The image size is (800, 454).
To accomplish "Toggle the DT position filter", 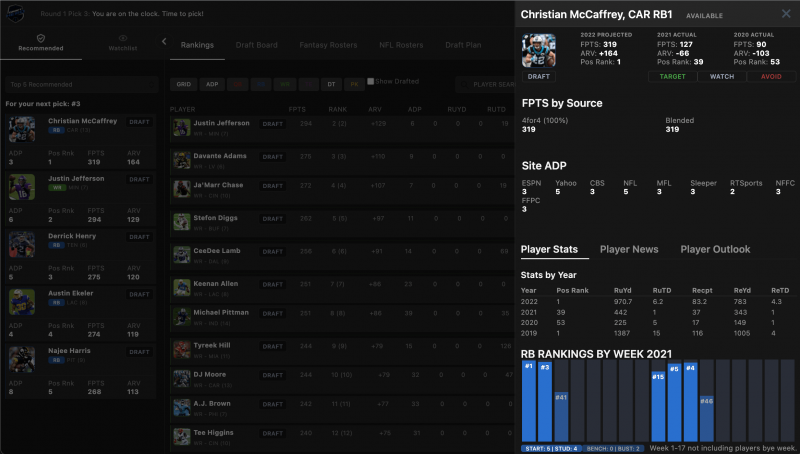I will click(x=331, y=85).
